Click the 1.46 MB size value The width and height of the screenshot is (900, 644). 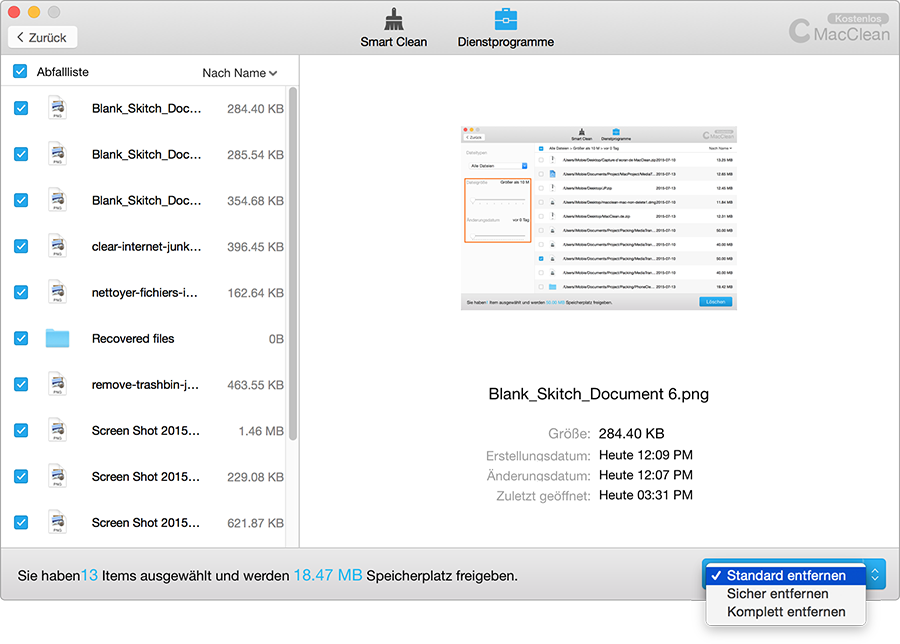click(261, 431)
